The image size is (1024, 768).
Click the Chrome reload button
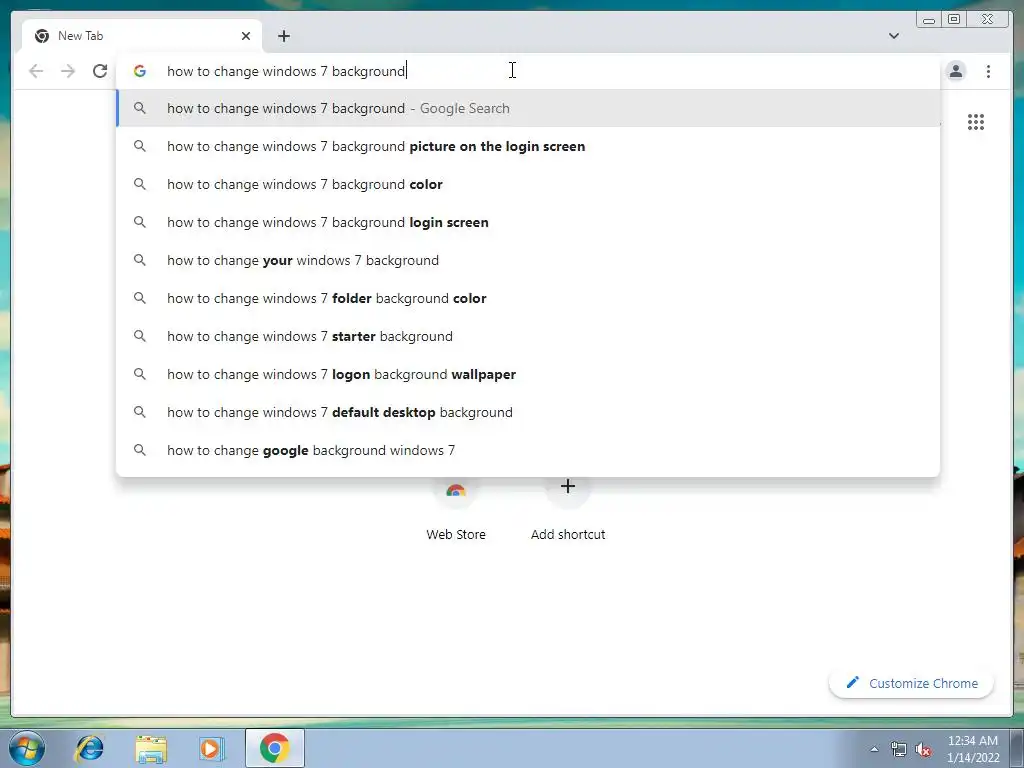[100, 71]
